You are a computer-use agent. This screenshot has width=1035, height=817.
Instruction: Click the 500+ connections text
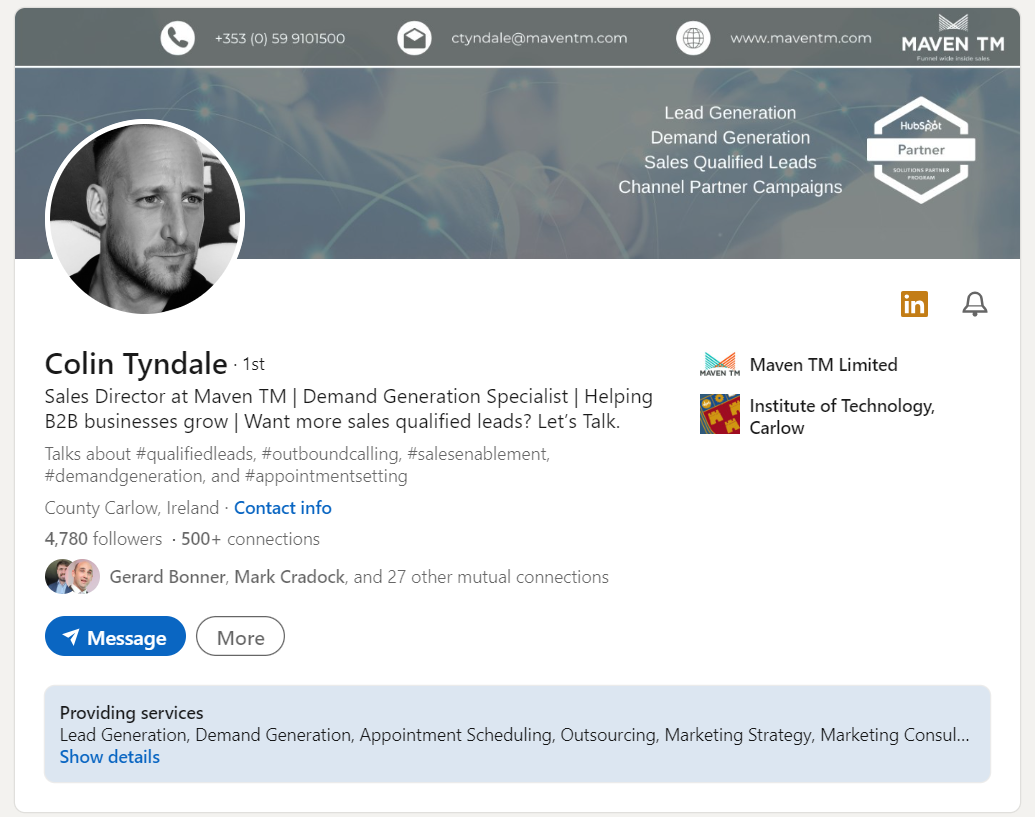click(250, 539)
